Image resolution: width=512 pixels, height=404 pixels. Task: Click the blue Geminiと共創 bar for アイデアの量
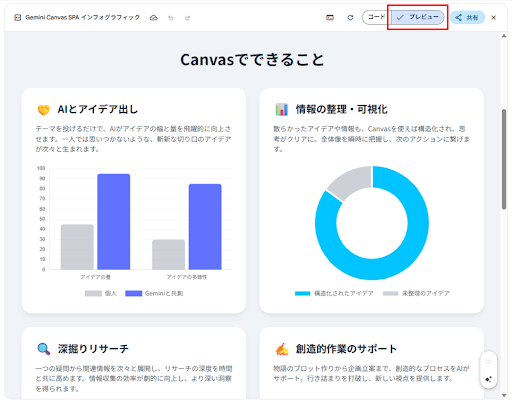[x=114, y=222]
